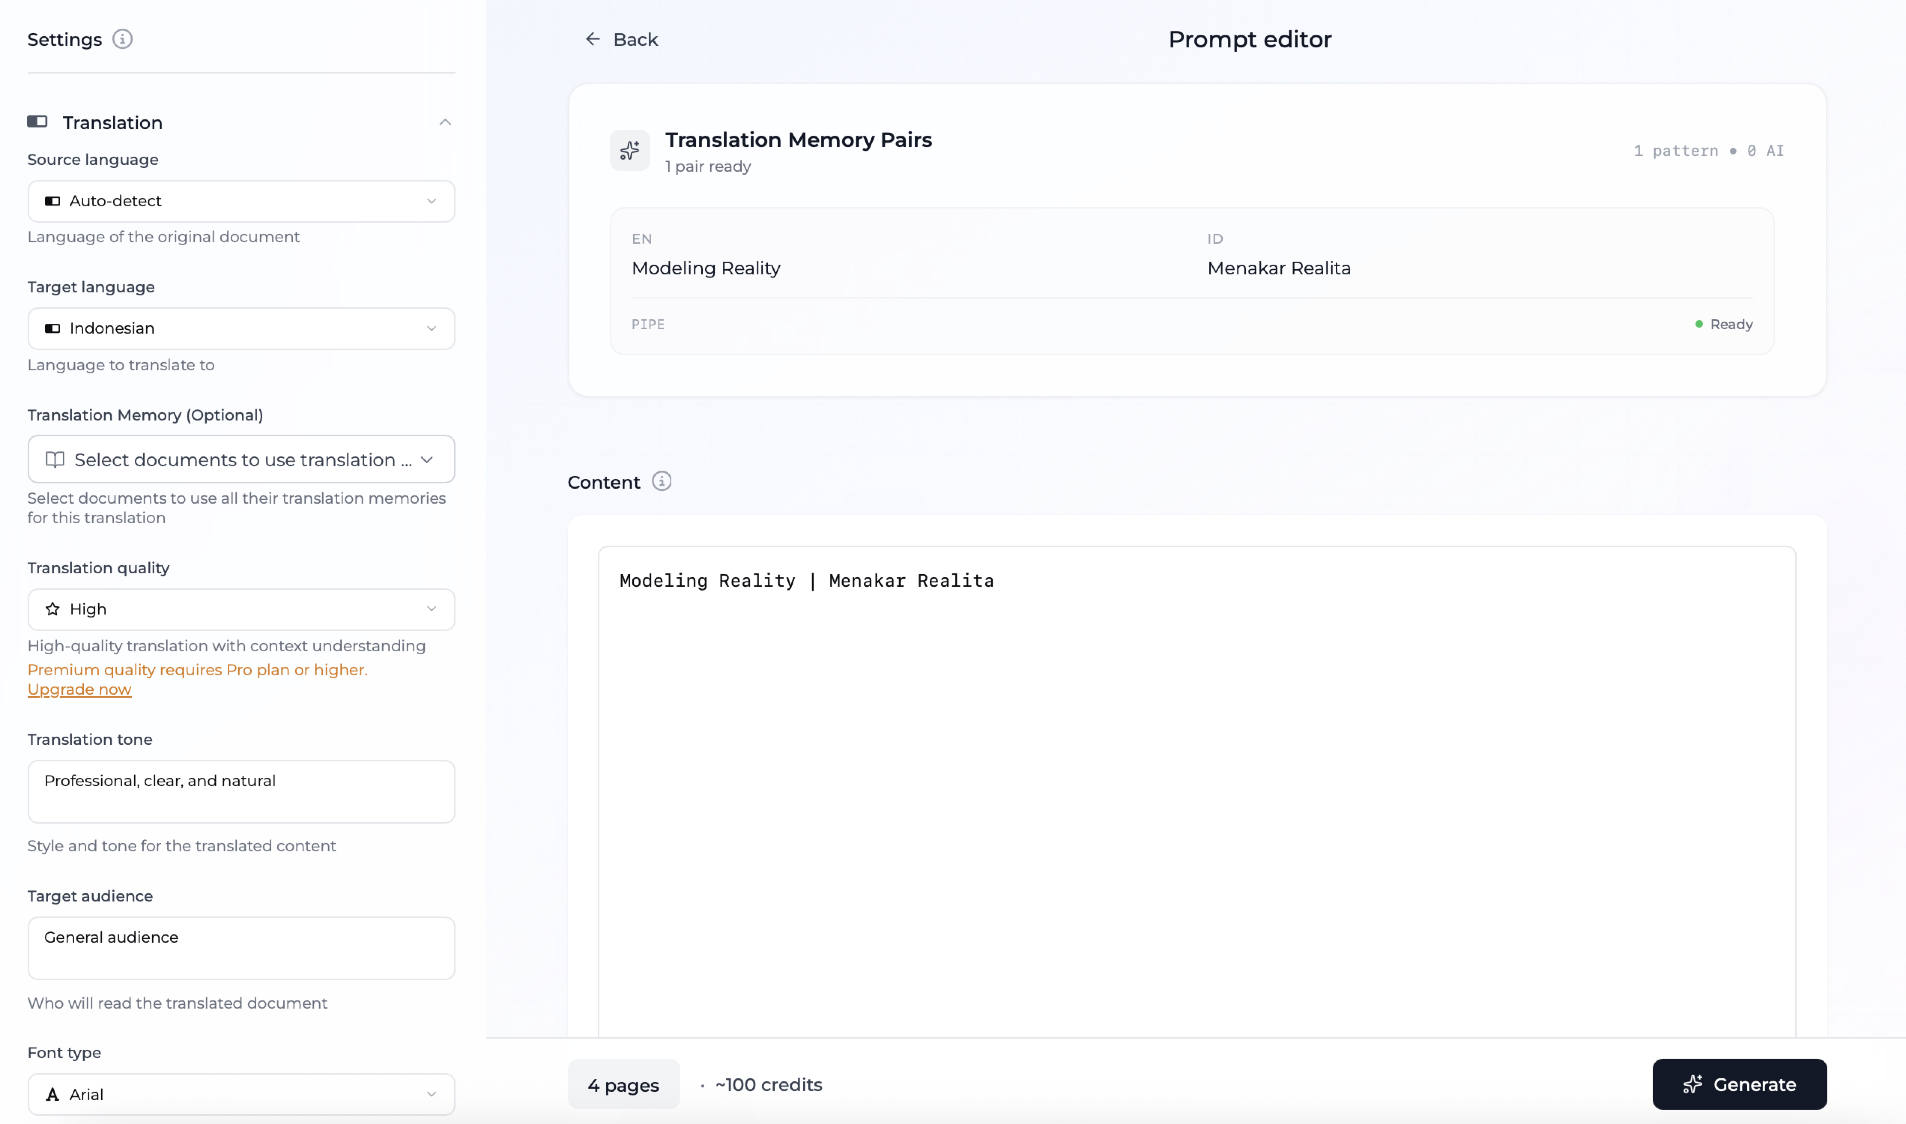This screenshot has height=1124, width=1906.
Task: Click the font letter icon beside Arial
Action: pyautogui.click(x=53, y=1094)
